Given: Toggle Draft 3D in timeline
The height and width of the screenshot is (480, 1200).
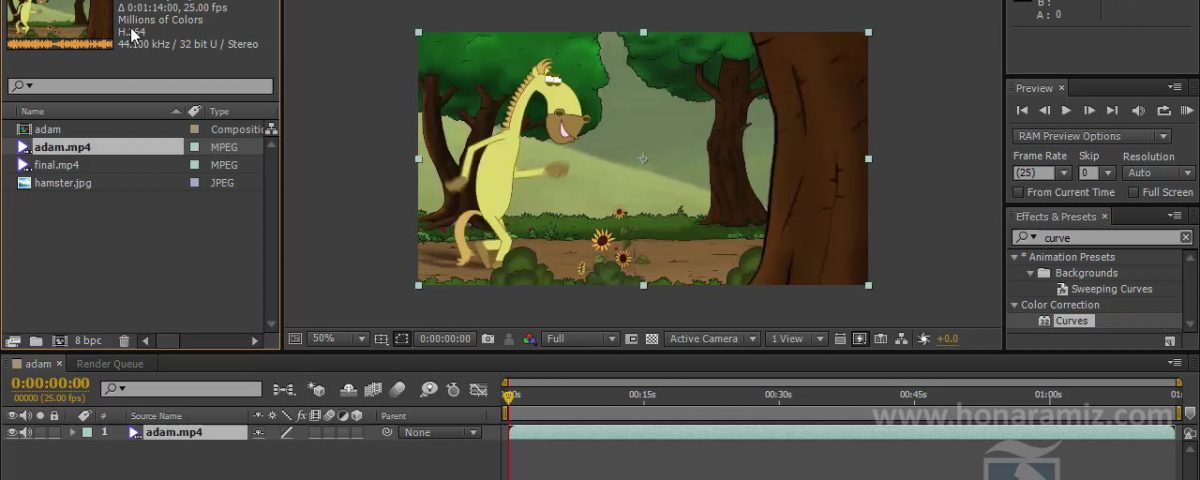Looking at the screenshot, I should pyautogui.click(x=317, y=390).
